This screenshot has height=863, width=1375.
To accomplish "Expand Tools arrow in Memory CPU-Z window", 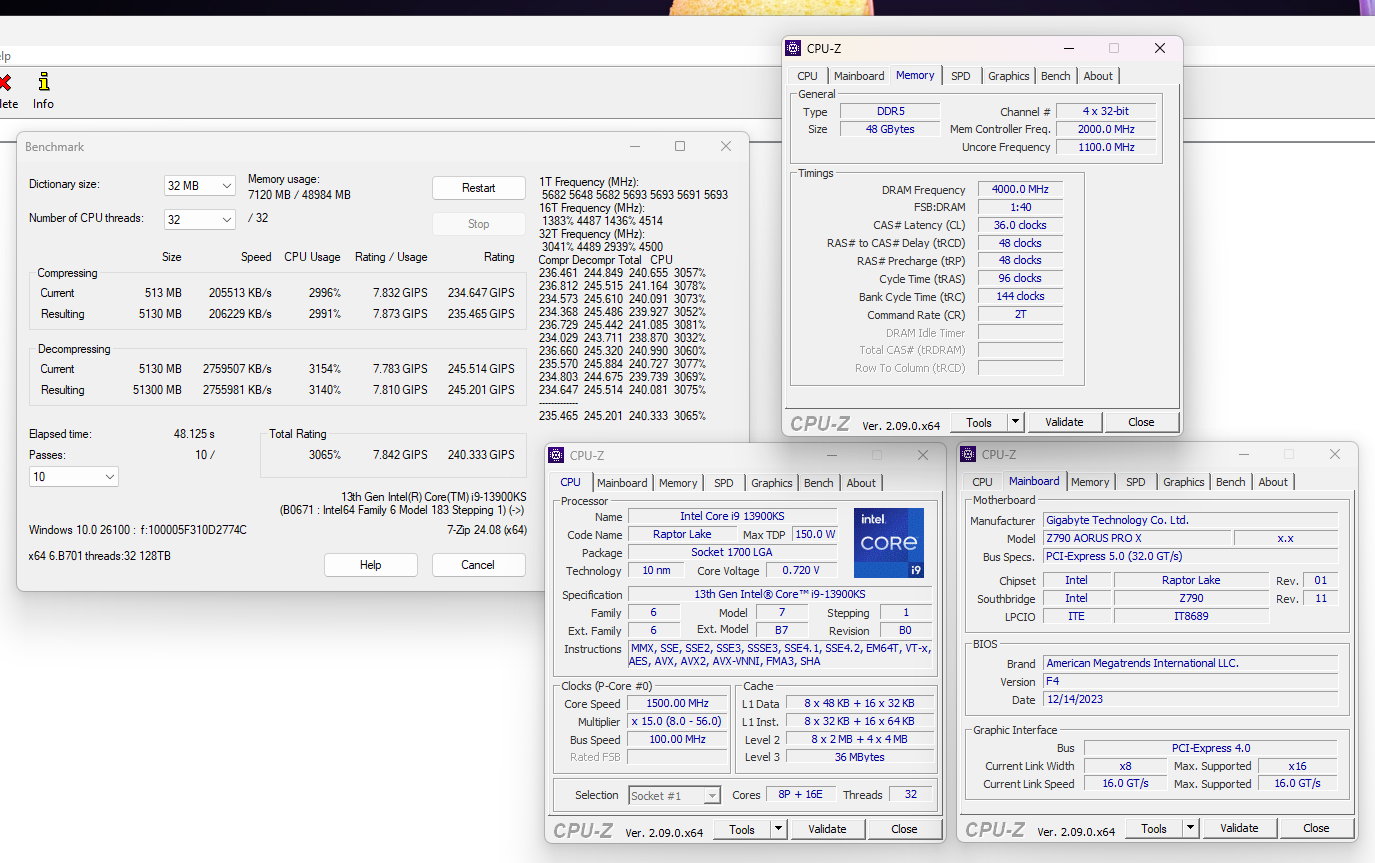I will [x=1015, y=422].
